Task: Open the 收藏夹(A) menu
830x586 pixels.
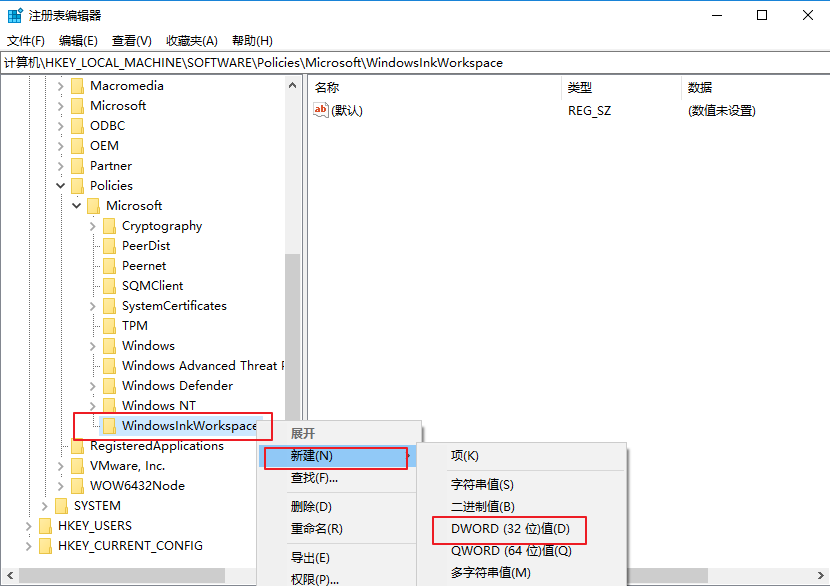Action: coord(192,41)
